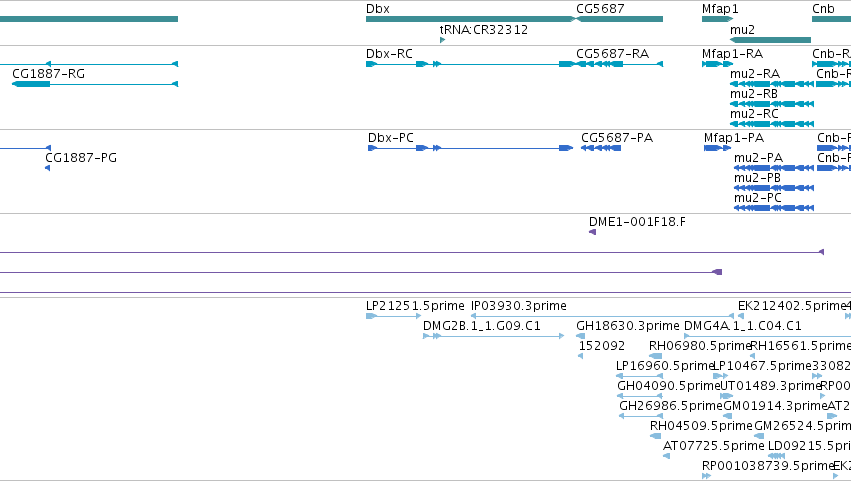Click the AT07725.5prime EST label
This screenshot has width=851, height=481.
[714, 446]
